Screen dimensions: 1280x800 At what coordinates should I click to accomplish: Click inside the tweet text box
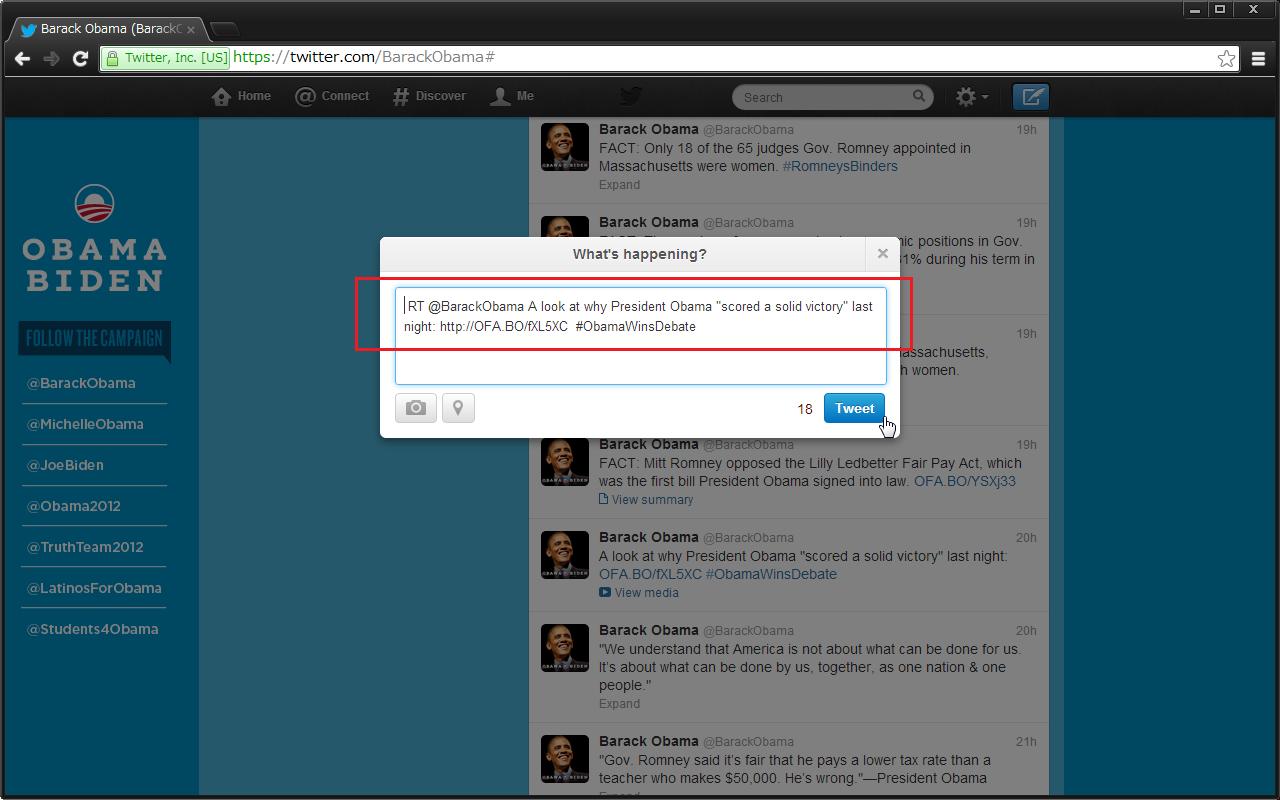(x=641, y=337)
